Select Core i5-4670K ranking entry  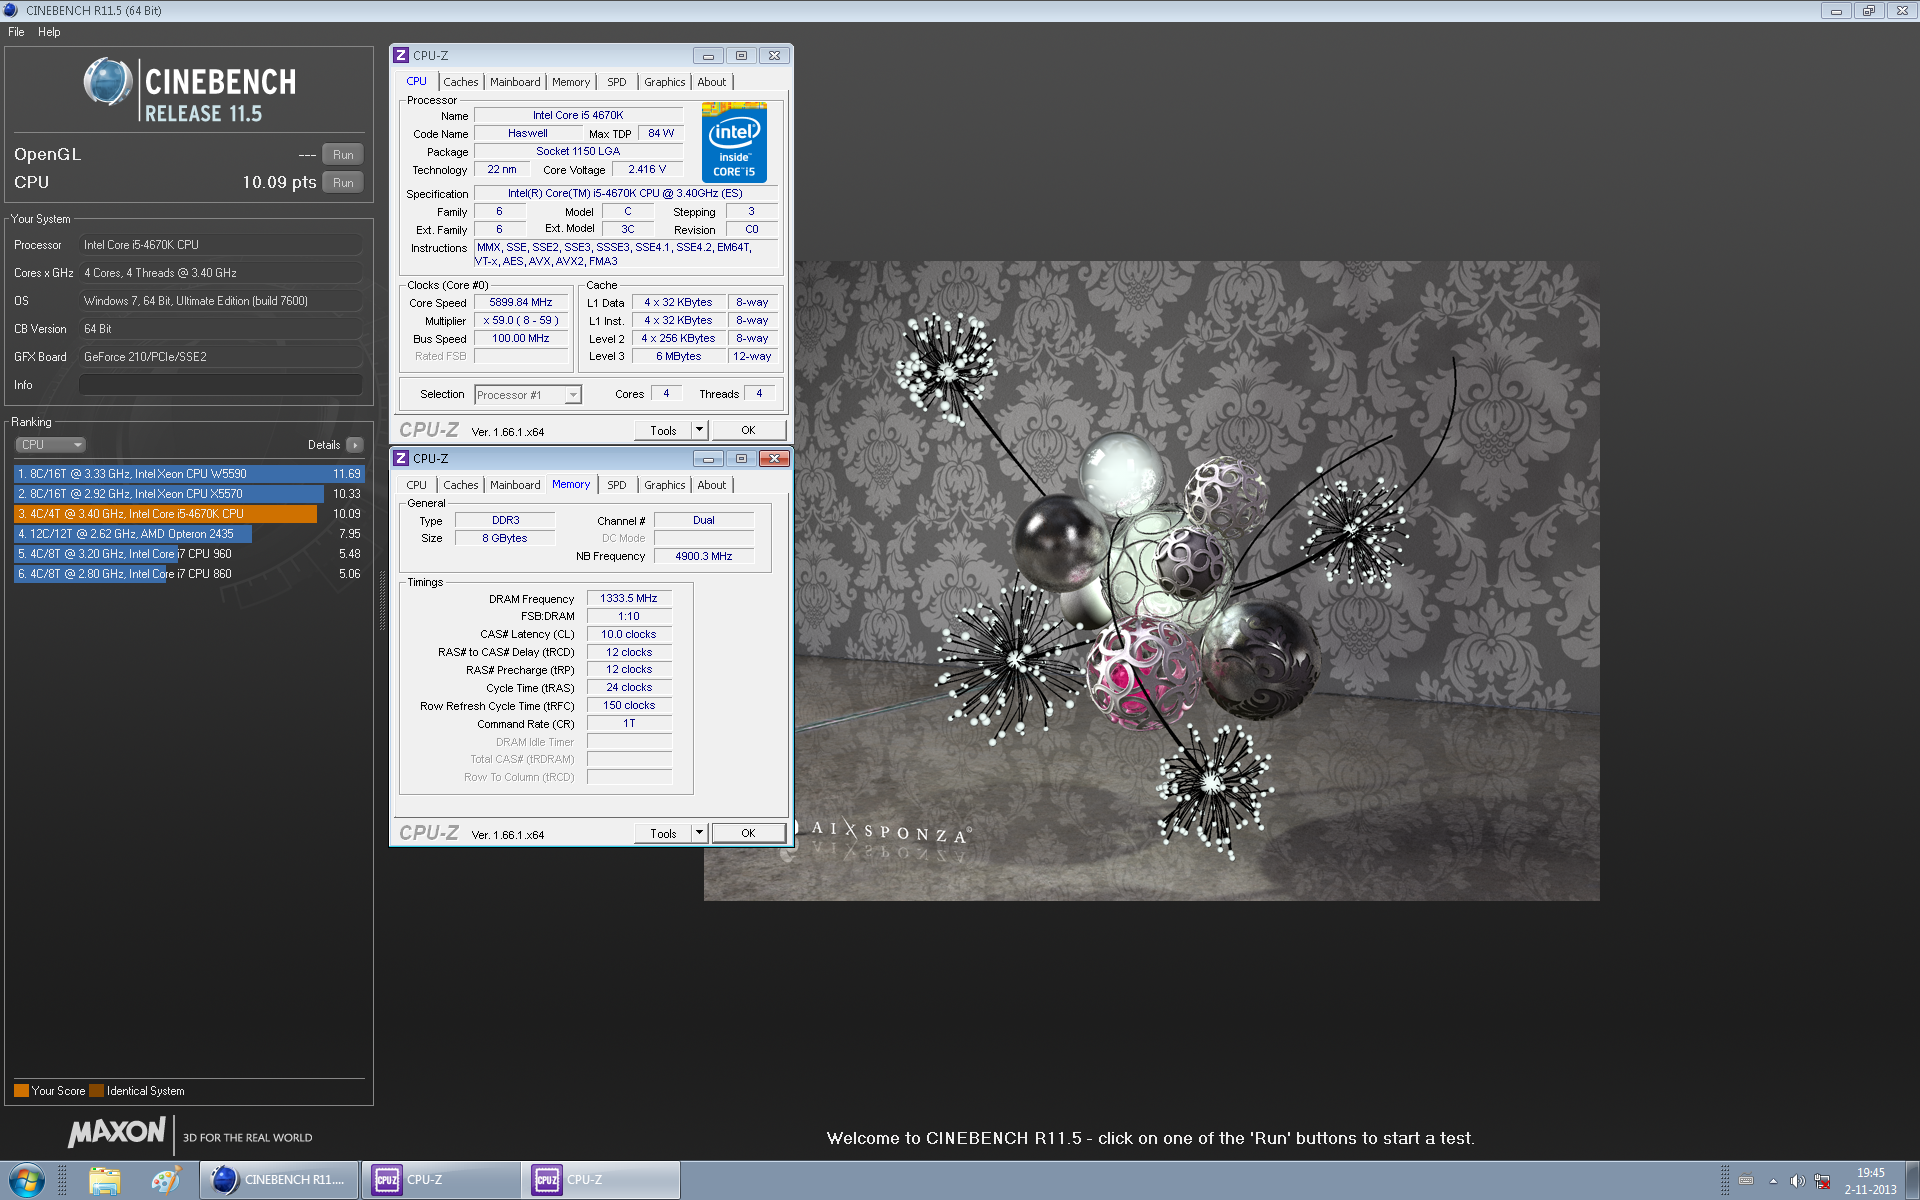pos(189,514)
